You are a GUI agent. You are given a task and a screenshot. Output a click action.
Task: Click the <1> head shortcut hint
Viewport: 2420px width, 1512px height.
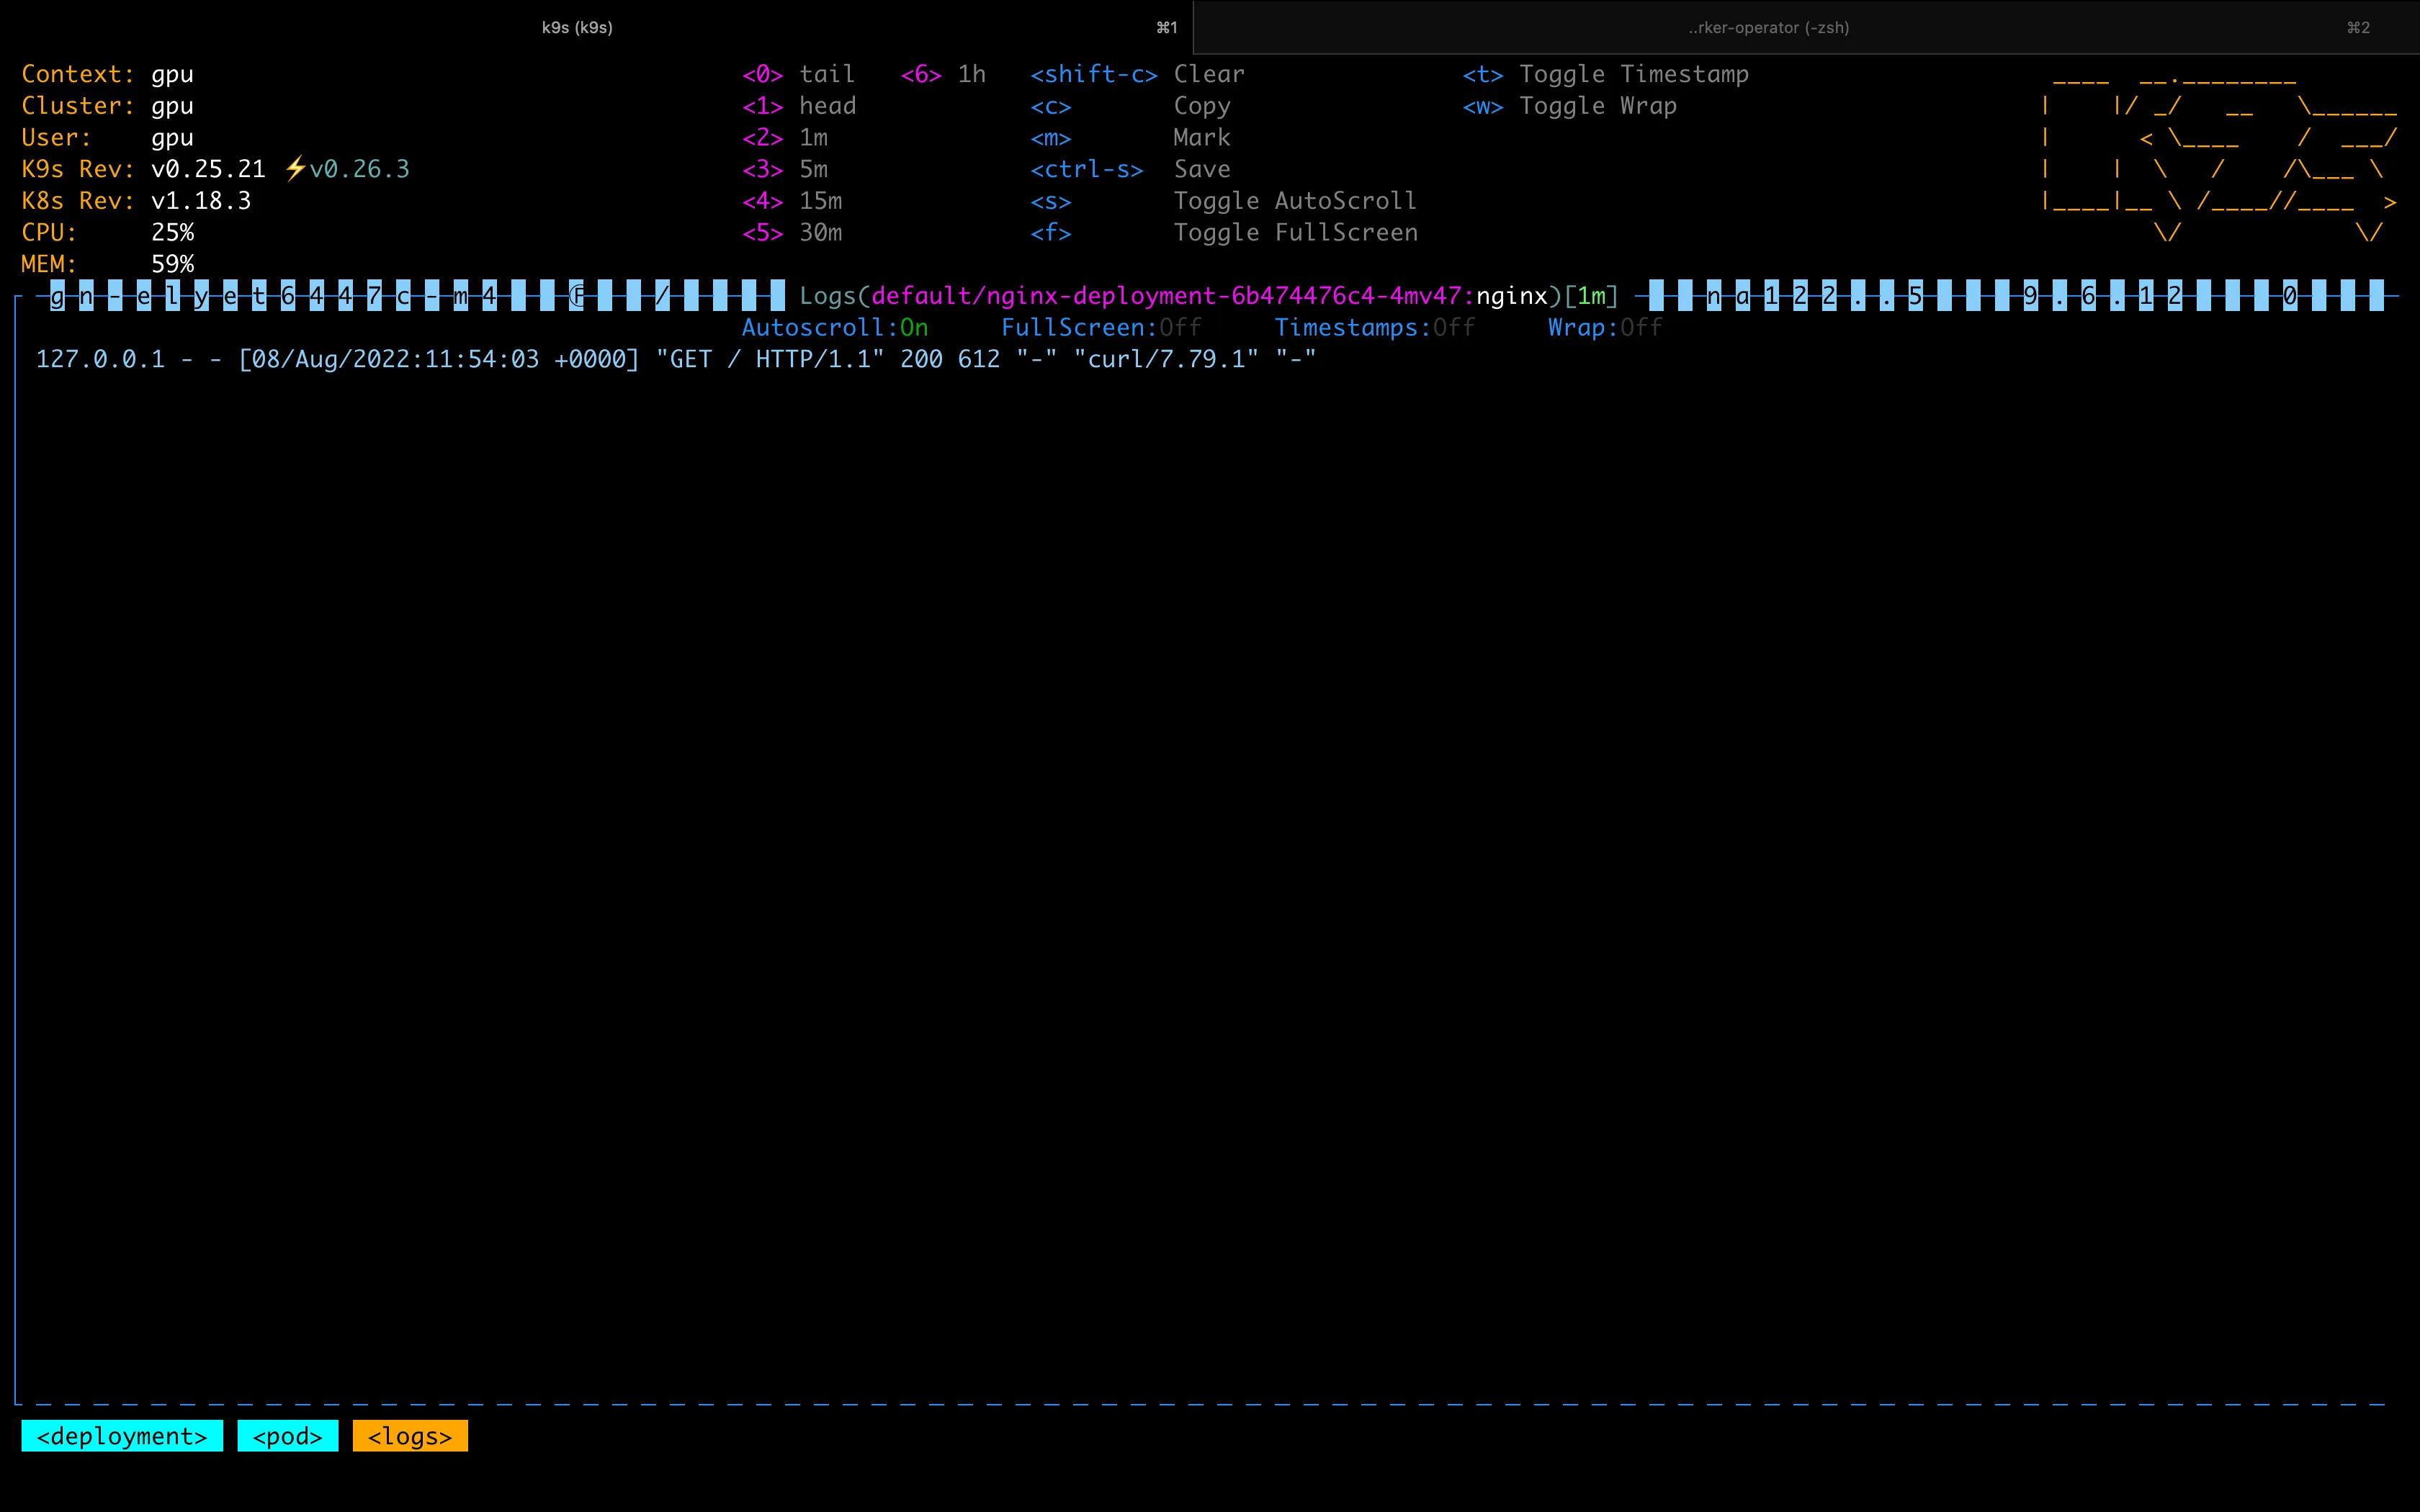pos(798,106)
